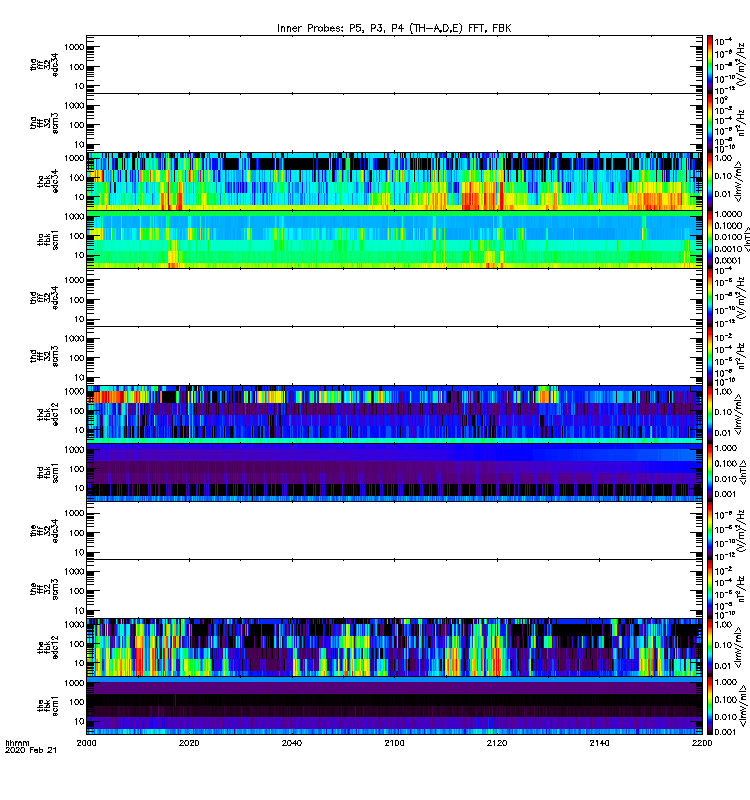750x800 pixels.
Task: Select the "the fff 32 scm3" axis label
Action: click(x=44, y=589)
